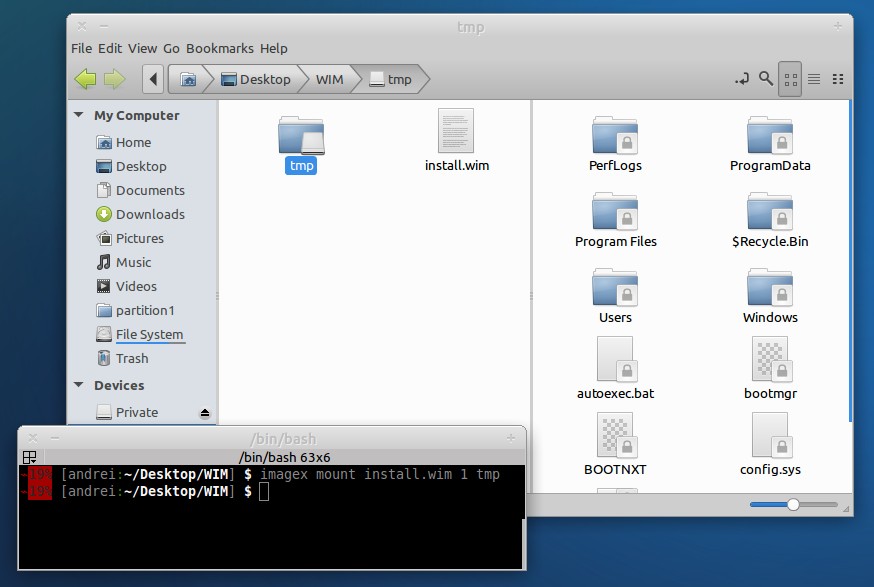This screenshot has width=874, height=587.
Task: Collapse the Devices section
Action: click(79, 385)
